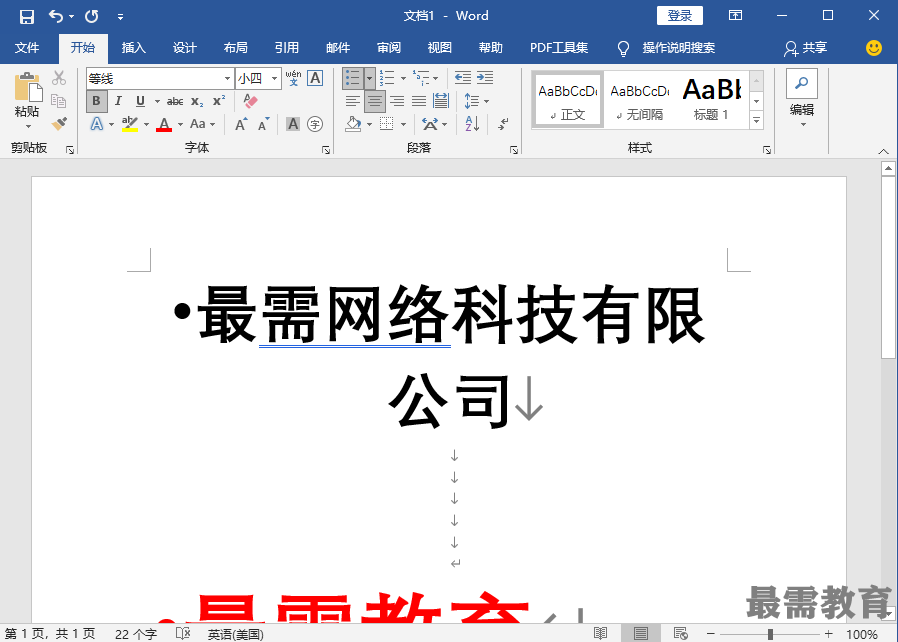This screenshot has height=642, width=898.
Task: Align text right
Action: pyautogui.click(x=397, y=101)
